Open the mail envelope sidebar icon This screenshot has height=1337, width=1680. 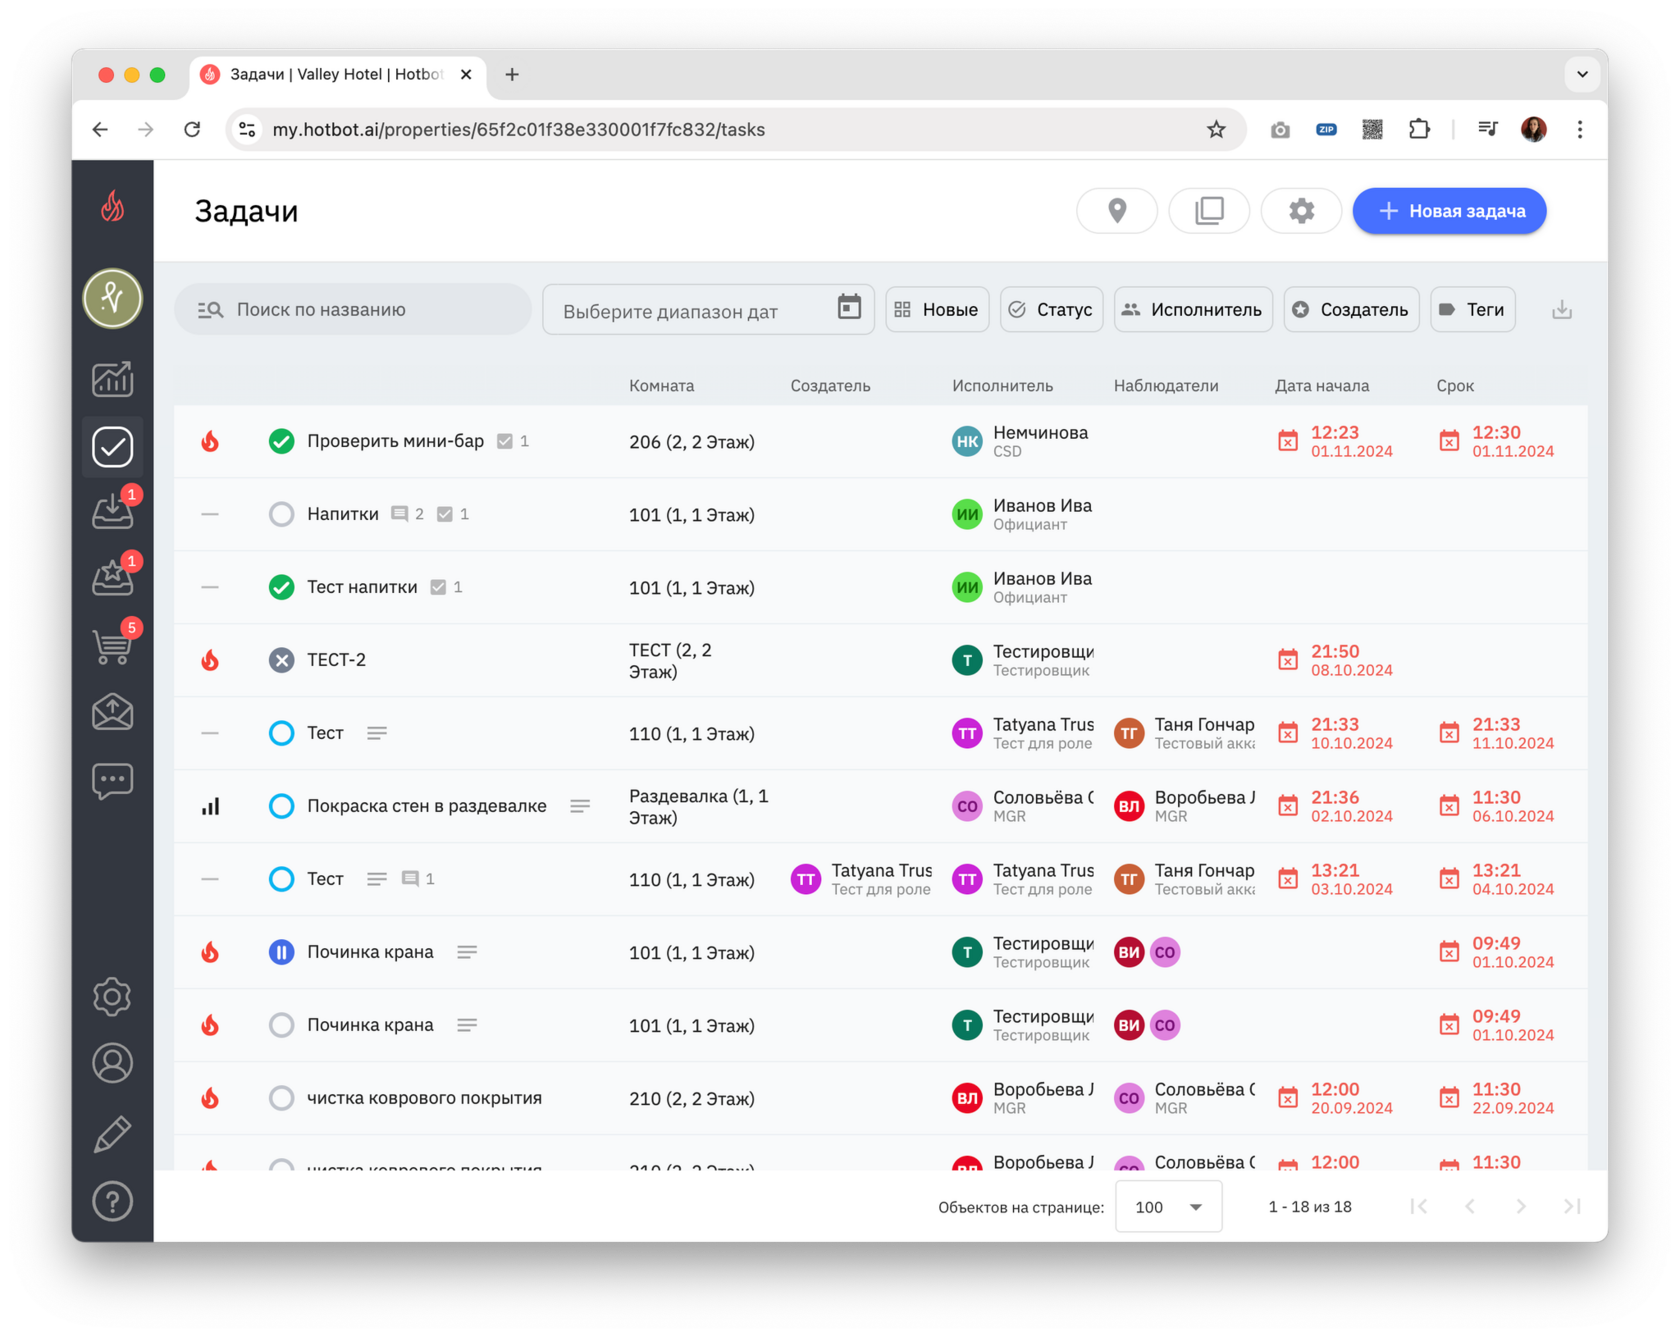pyautogui.click(x=112, y=712)
